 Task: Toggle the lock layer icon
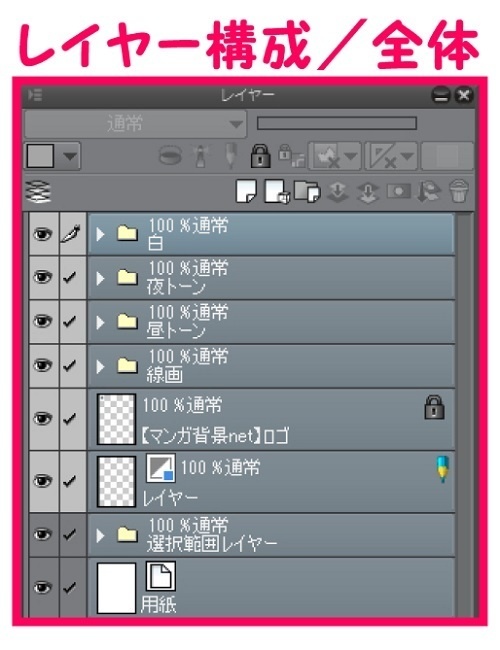click(260, 156)
